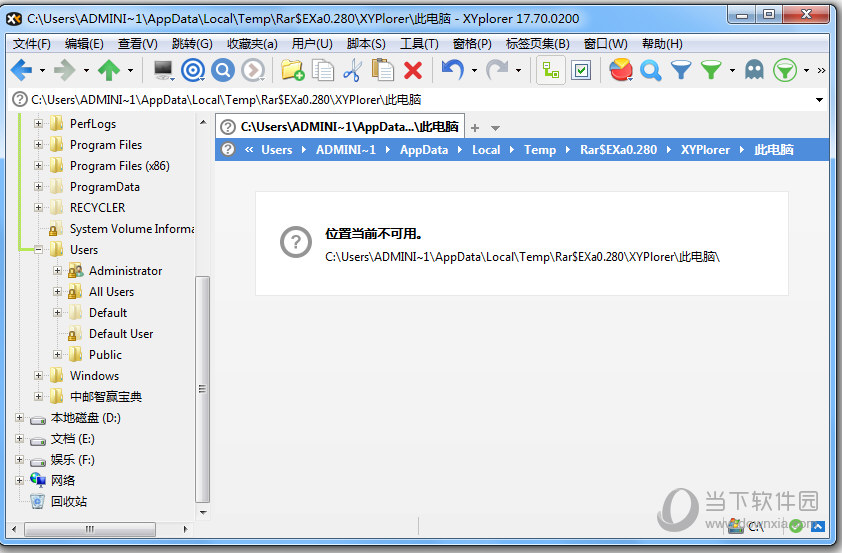The height and width of the screenshot is (553, 842).
Task: Select 回收站 recycle bin in tree
Action: 69,501
